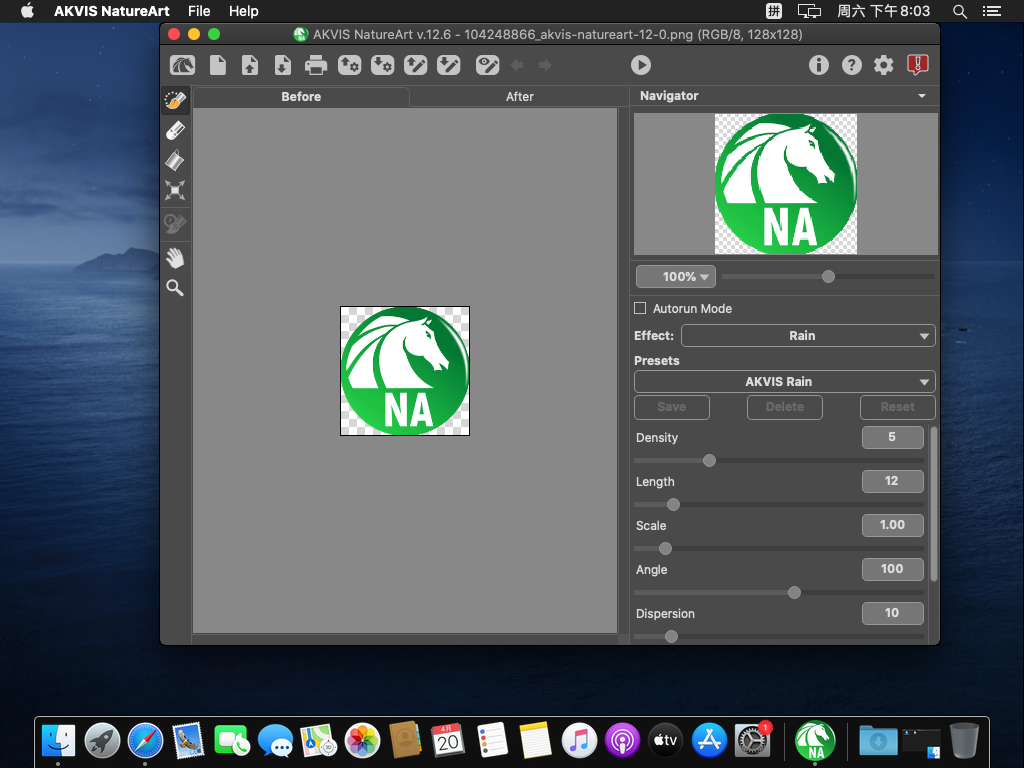Viewport: 1024px width, 768px height.
Task: Click the Undo left arrow
Action: (x=517, y=65)
